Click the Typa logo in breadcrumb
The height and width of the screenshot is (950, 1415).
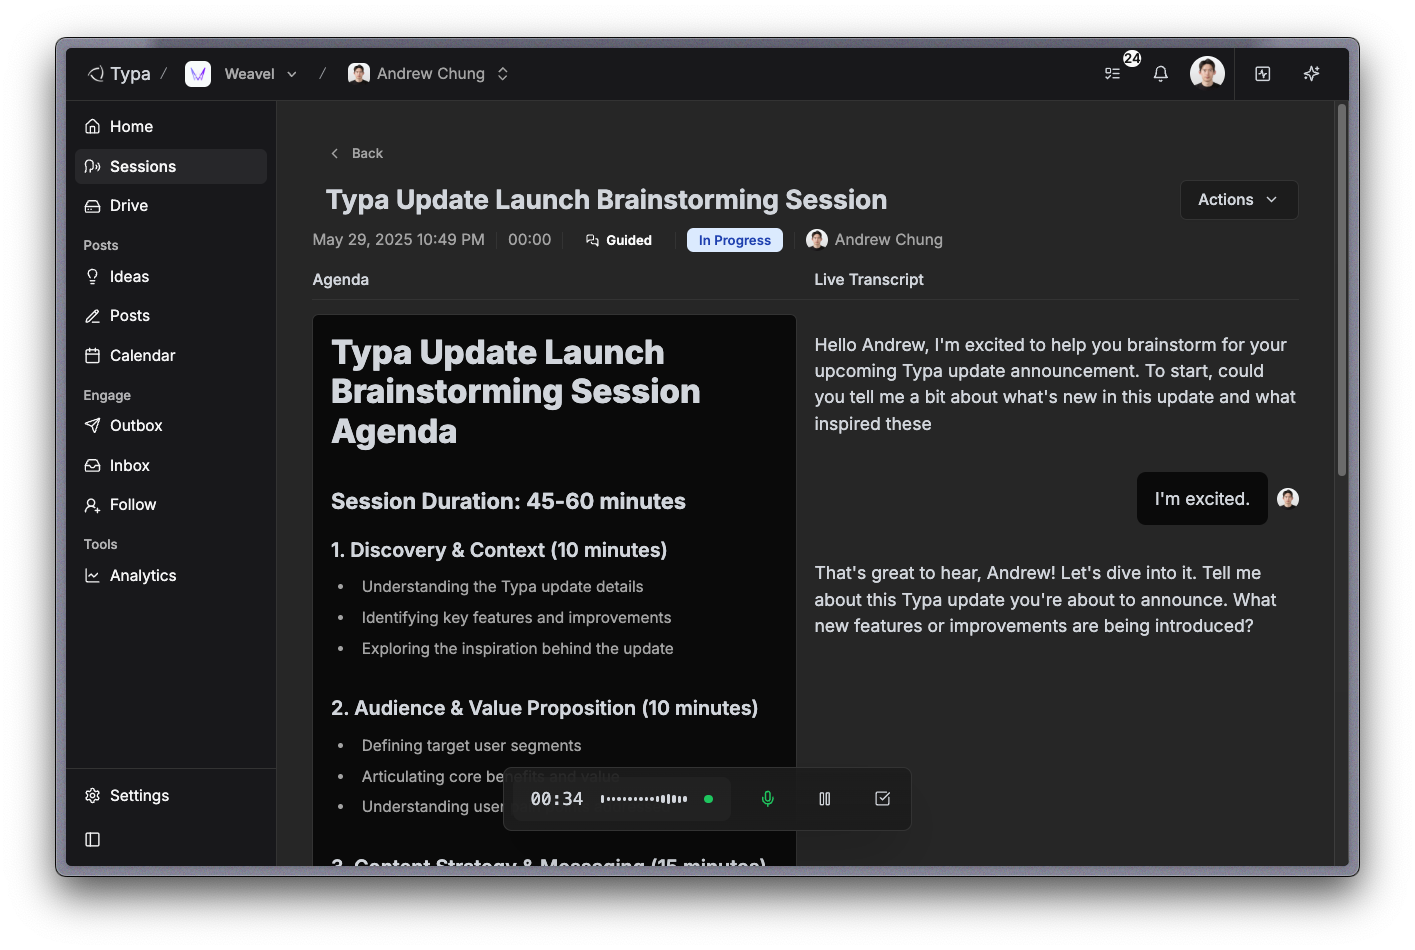click(x=119, y=74)
